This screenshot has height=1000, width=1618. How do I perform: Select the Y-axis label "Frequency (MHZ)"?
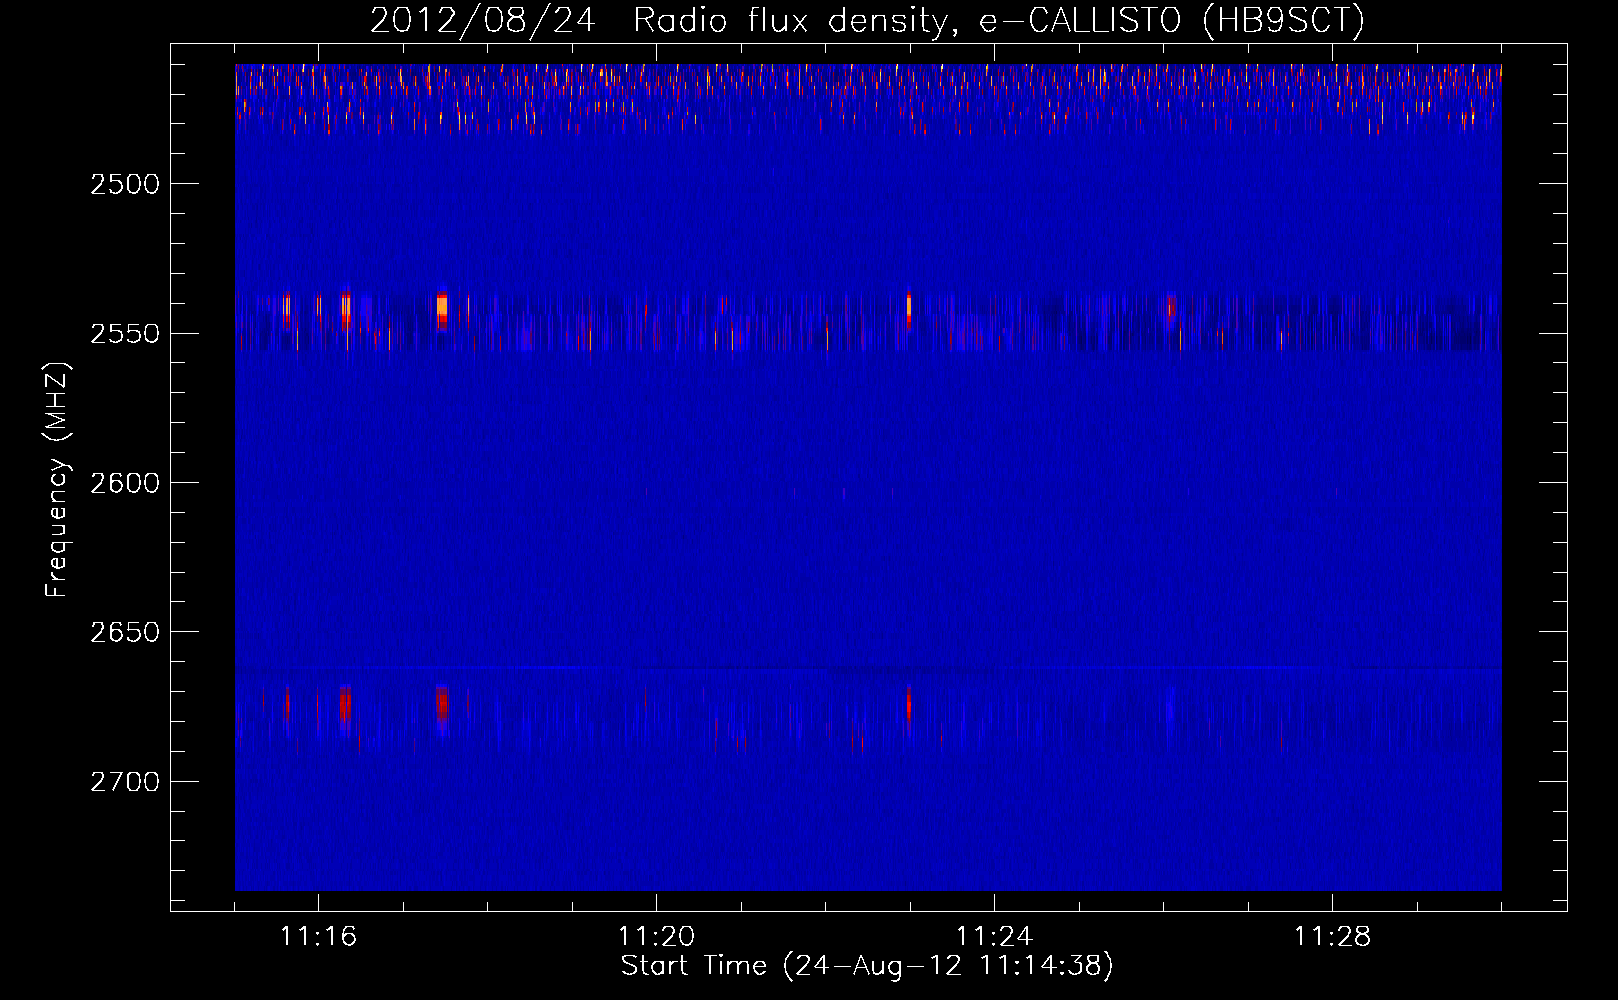coord(57,480)
